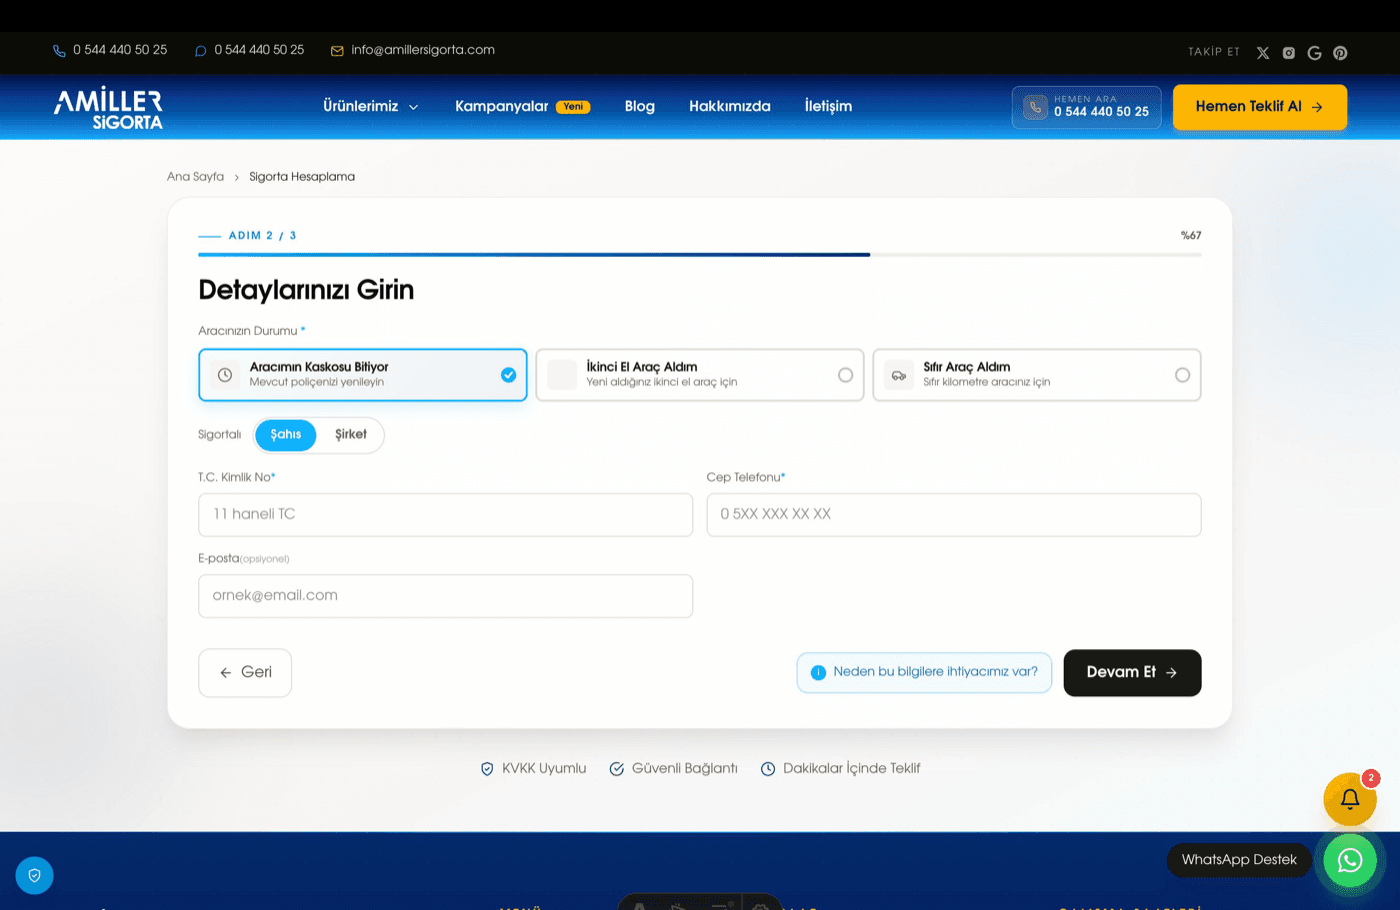This screenshot has height=910, width=1400.
Task: Select İkinci El Araç Aldım option
Action: [x=700, y=375]
